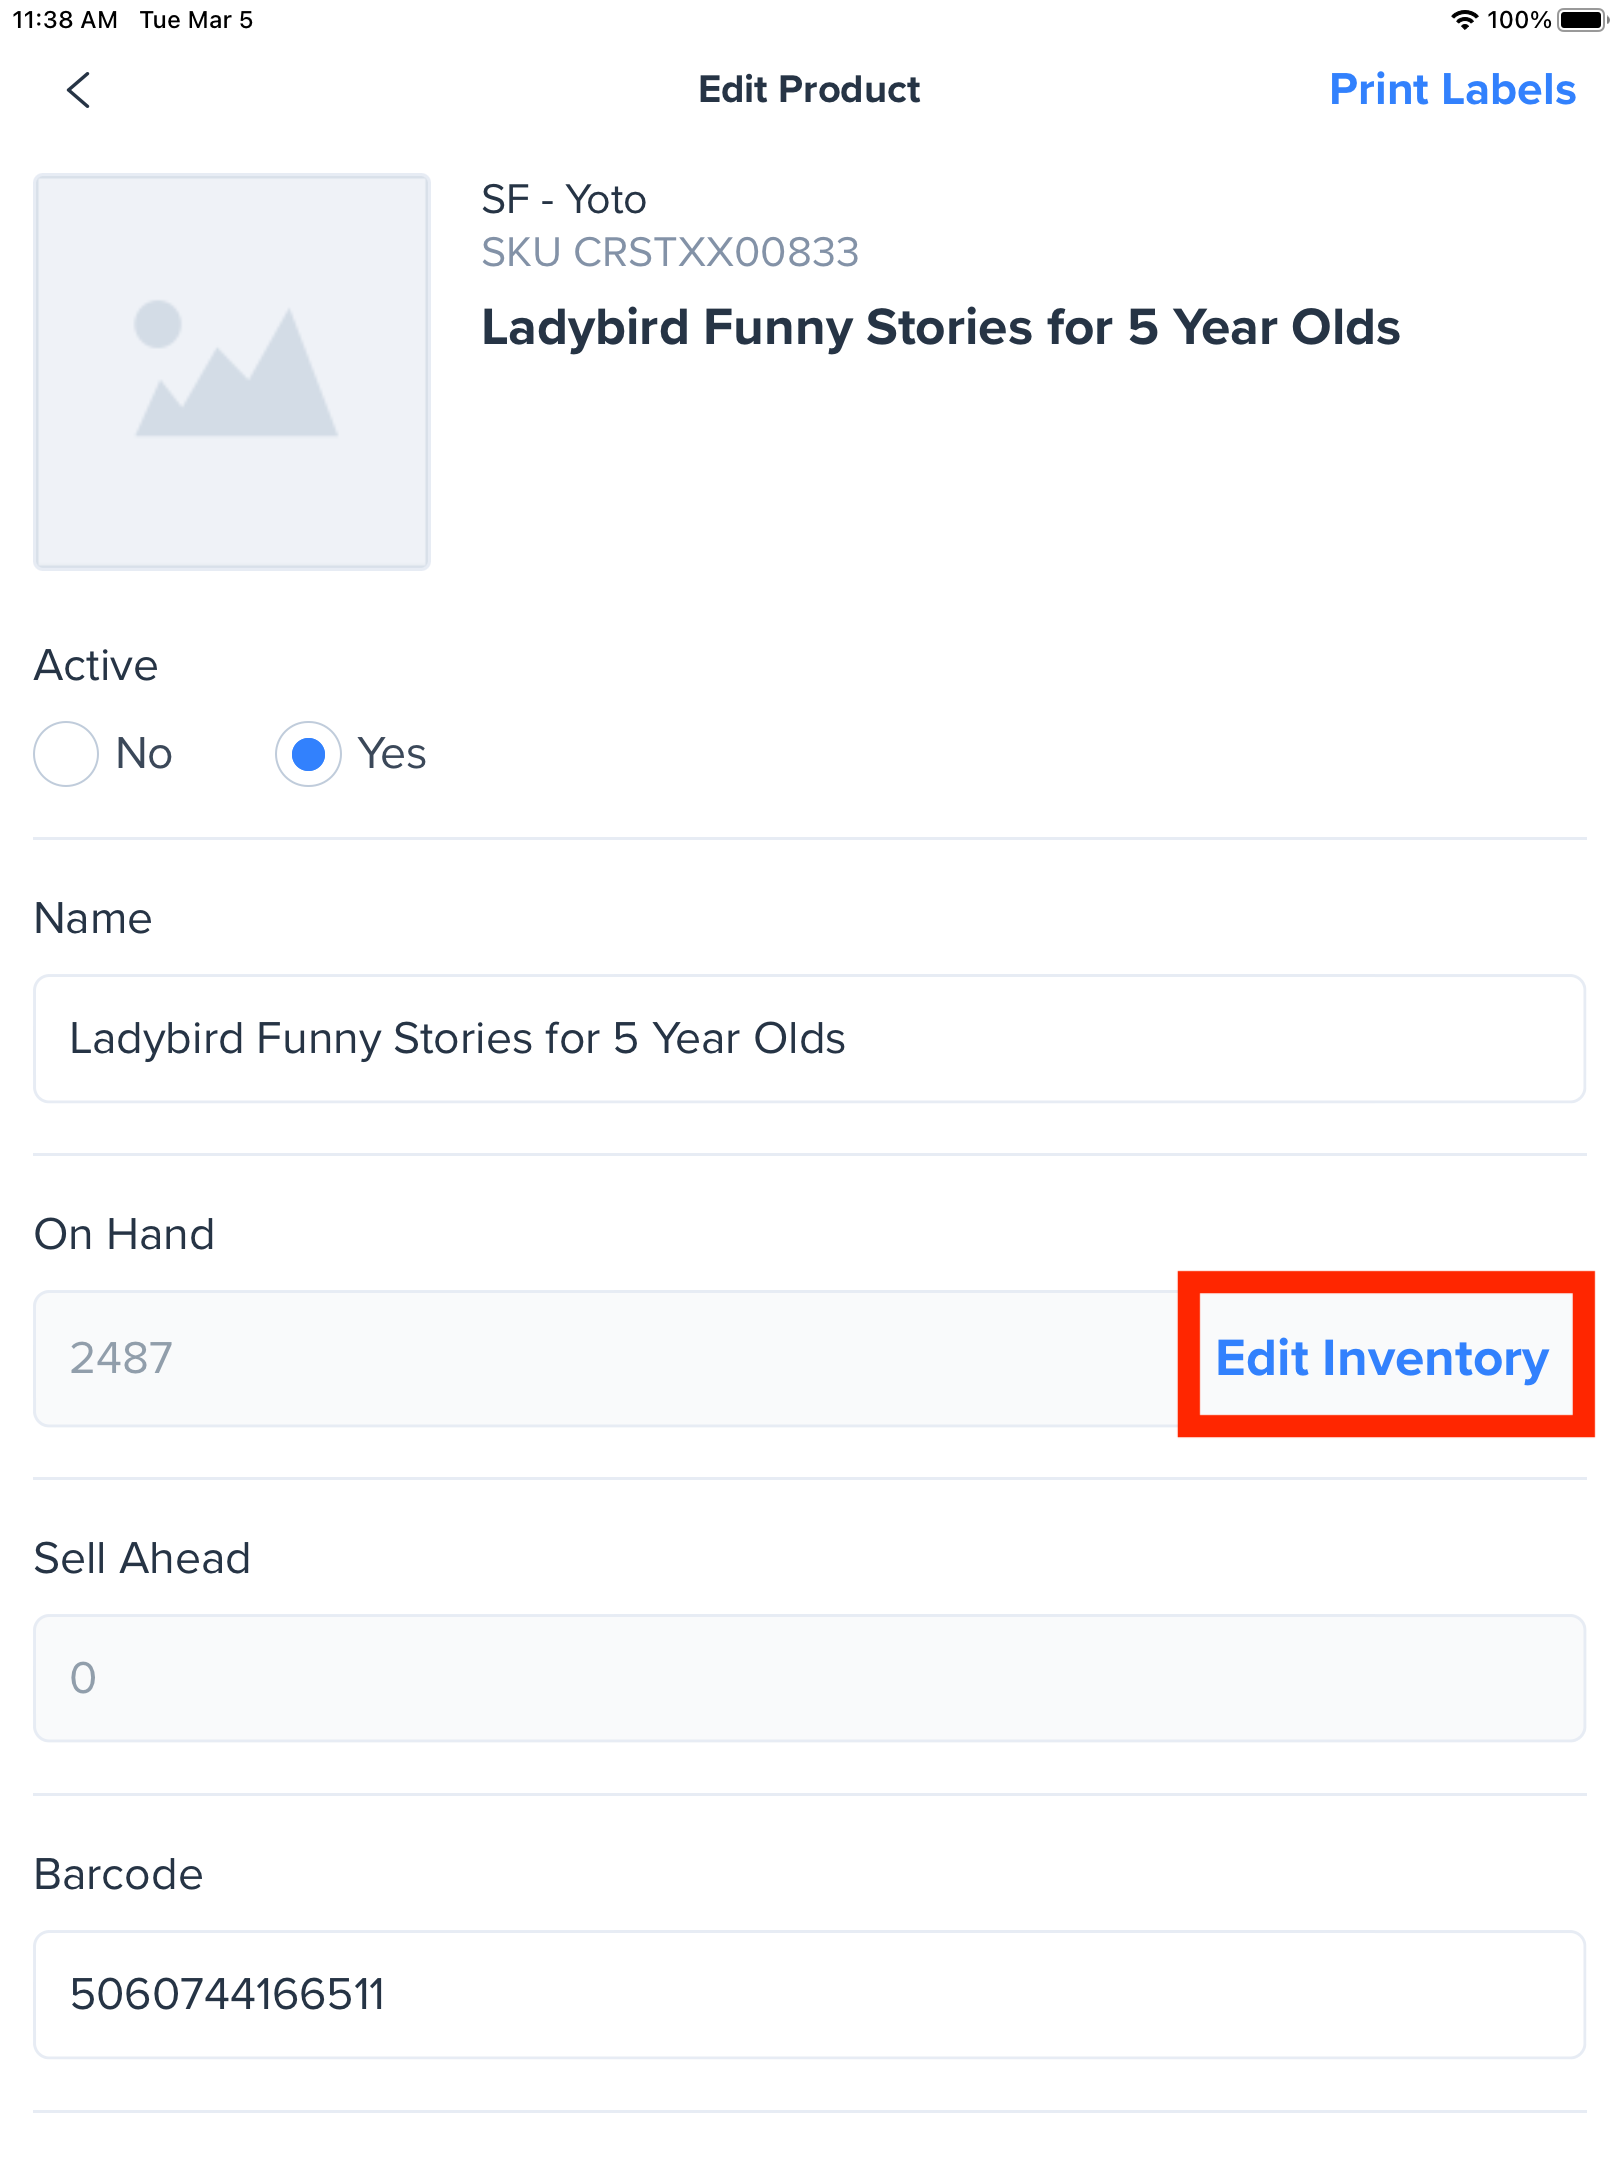Tap the battery icon in status bar
Viewport: 1620px width, 2160px height.
1582,20
